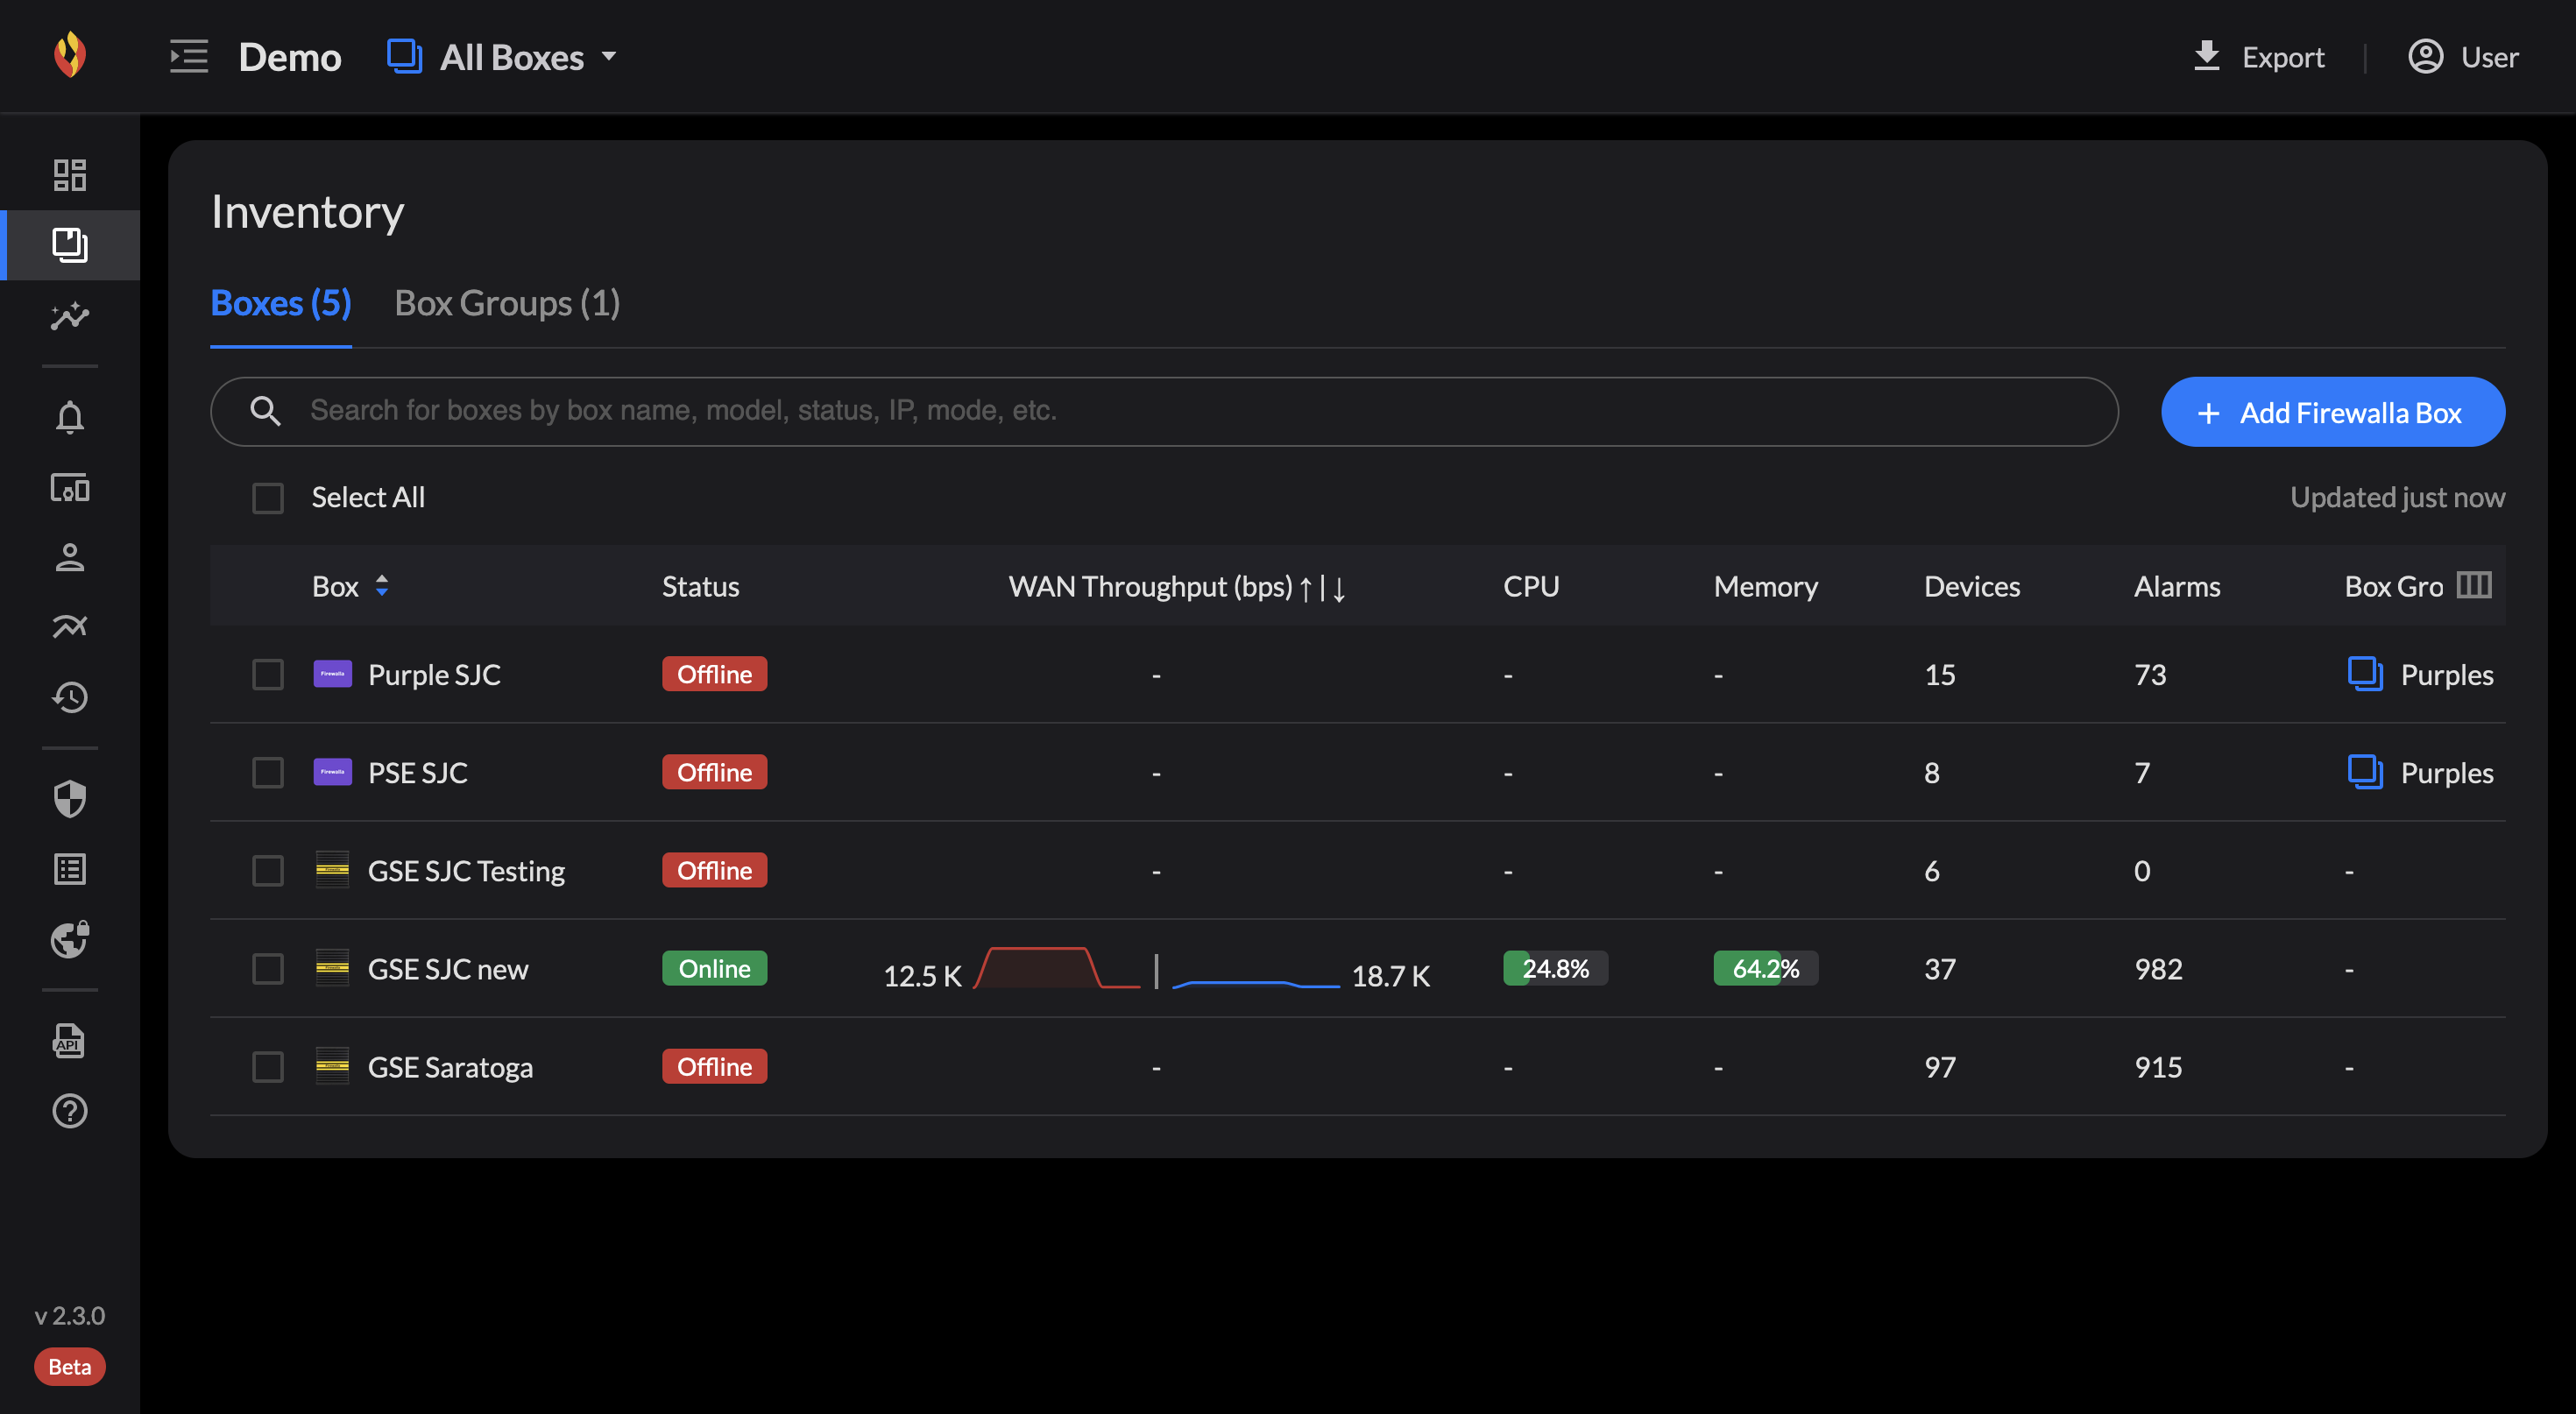Image resolution: width=2576 pixels, height=1414 pixels.
Task: Click the Firewalla flame logo
Action: tap(70, 55)
